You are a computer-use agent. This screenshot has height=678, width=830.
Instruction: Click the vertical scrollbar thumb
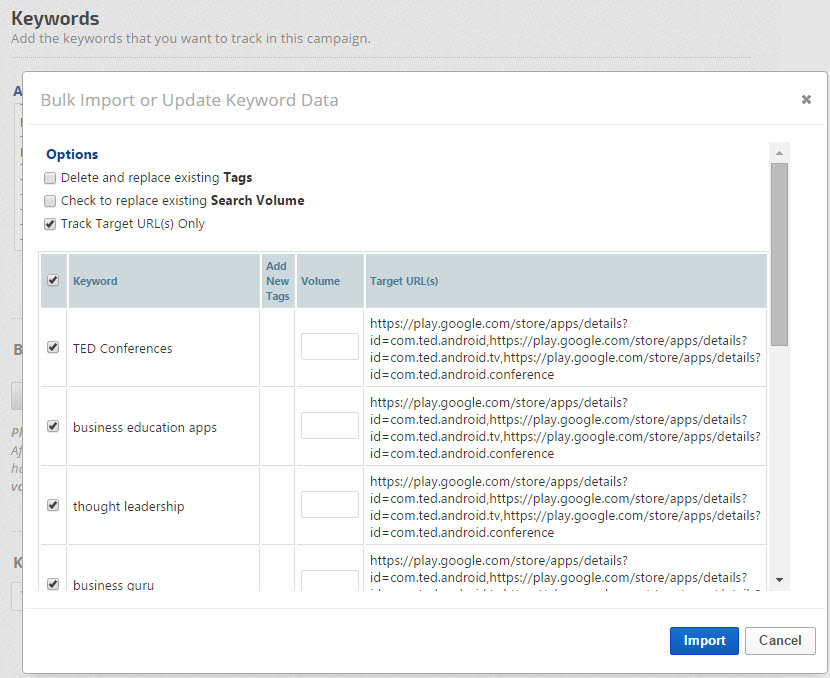click(x=779, y=255)
